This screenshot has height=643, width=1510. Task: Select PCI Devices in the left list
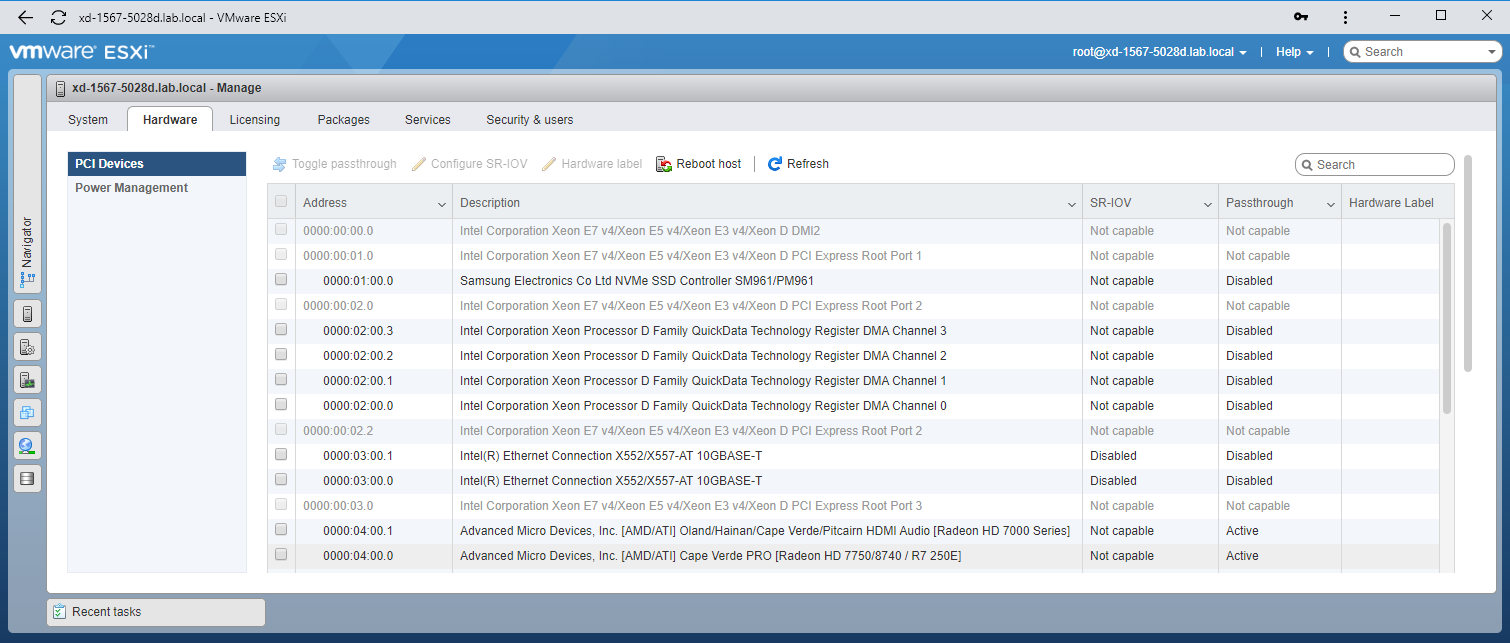click(x=157, y=164)
